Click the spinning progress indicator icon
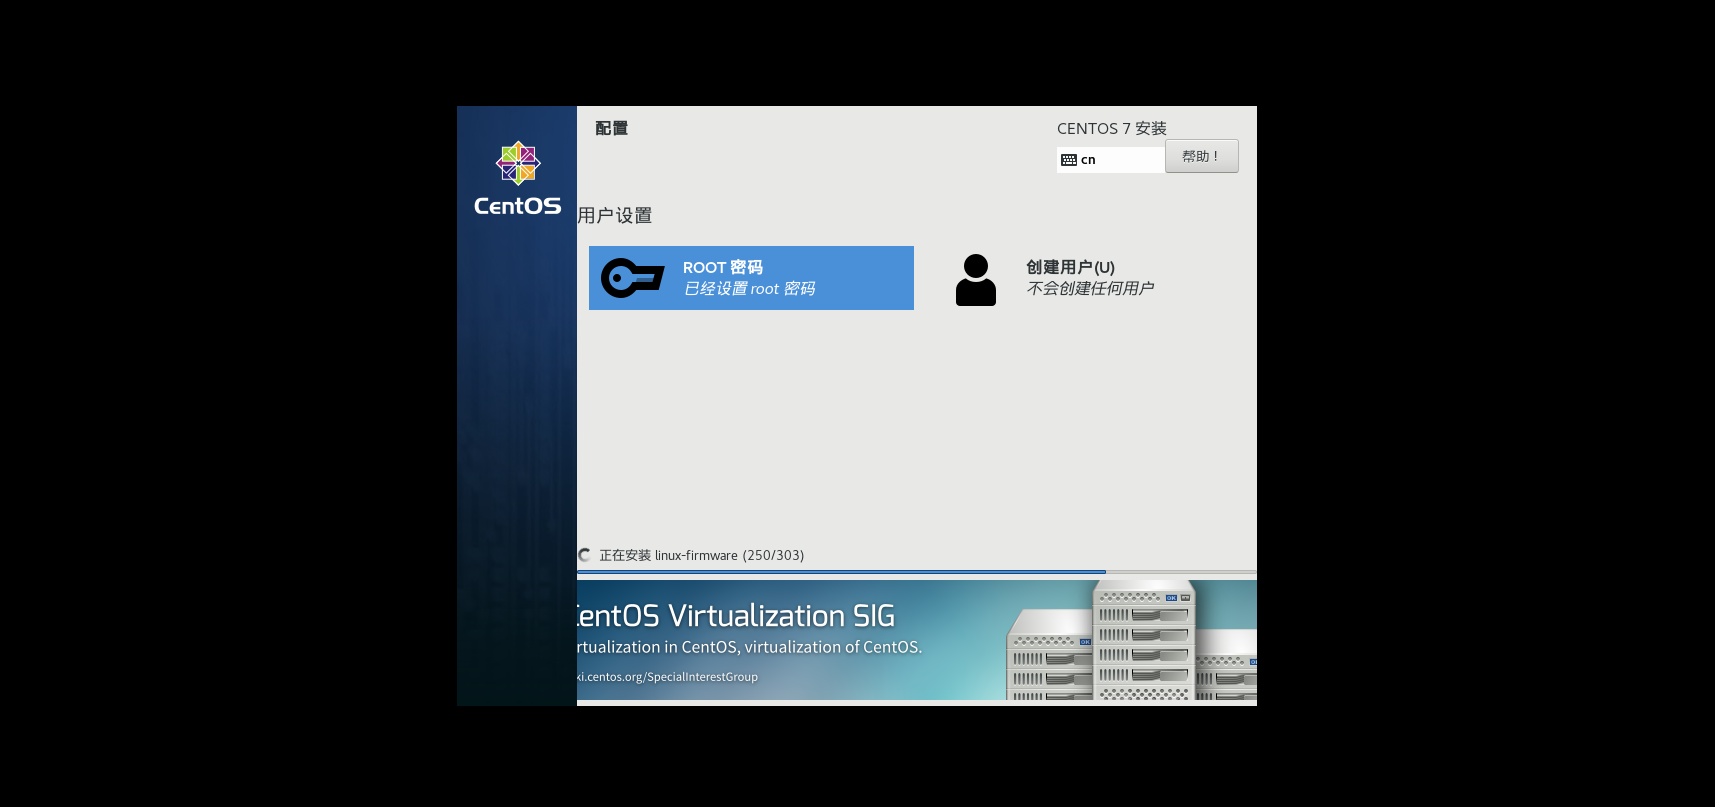The height and width of the screenshot is (807, 1715). (584, 555)
